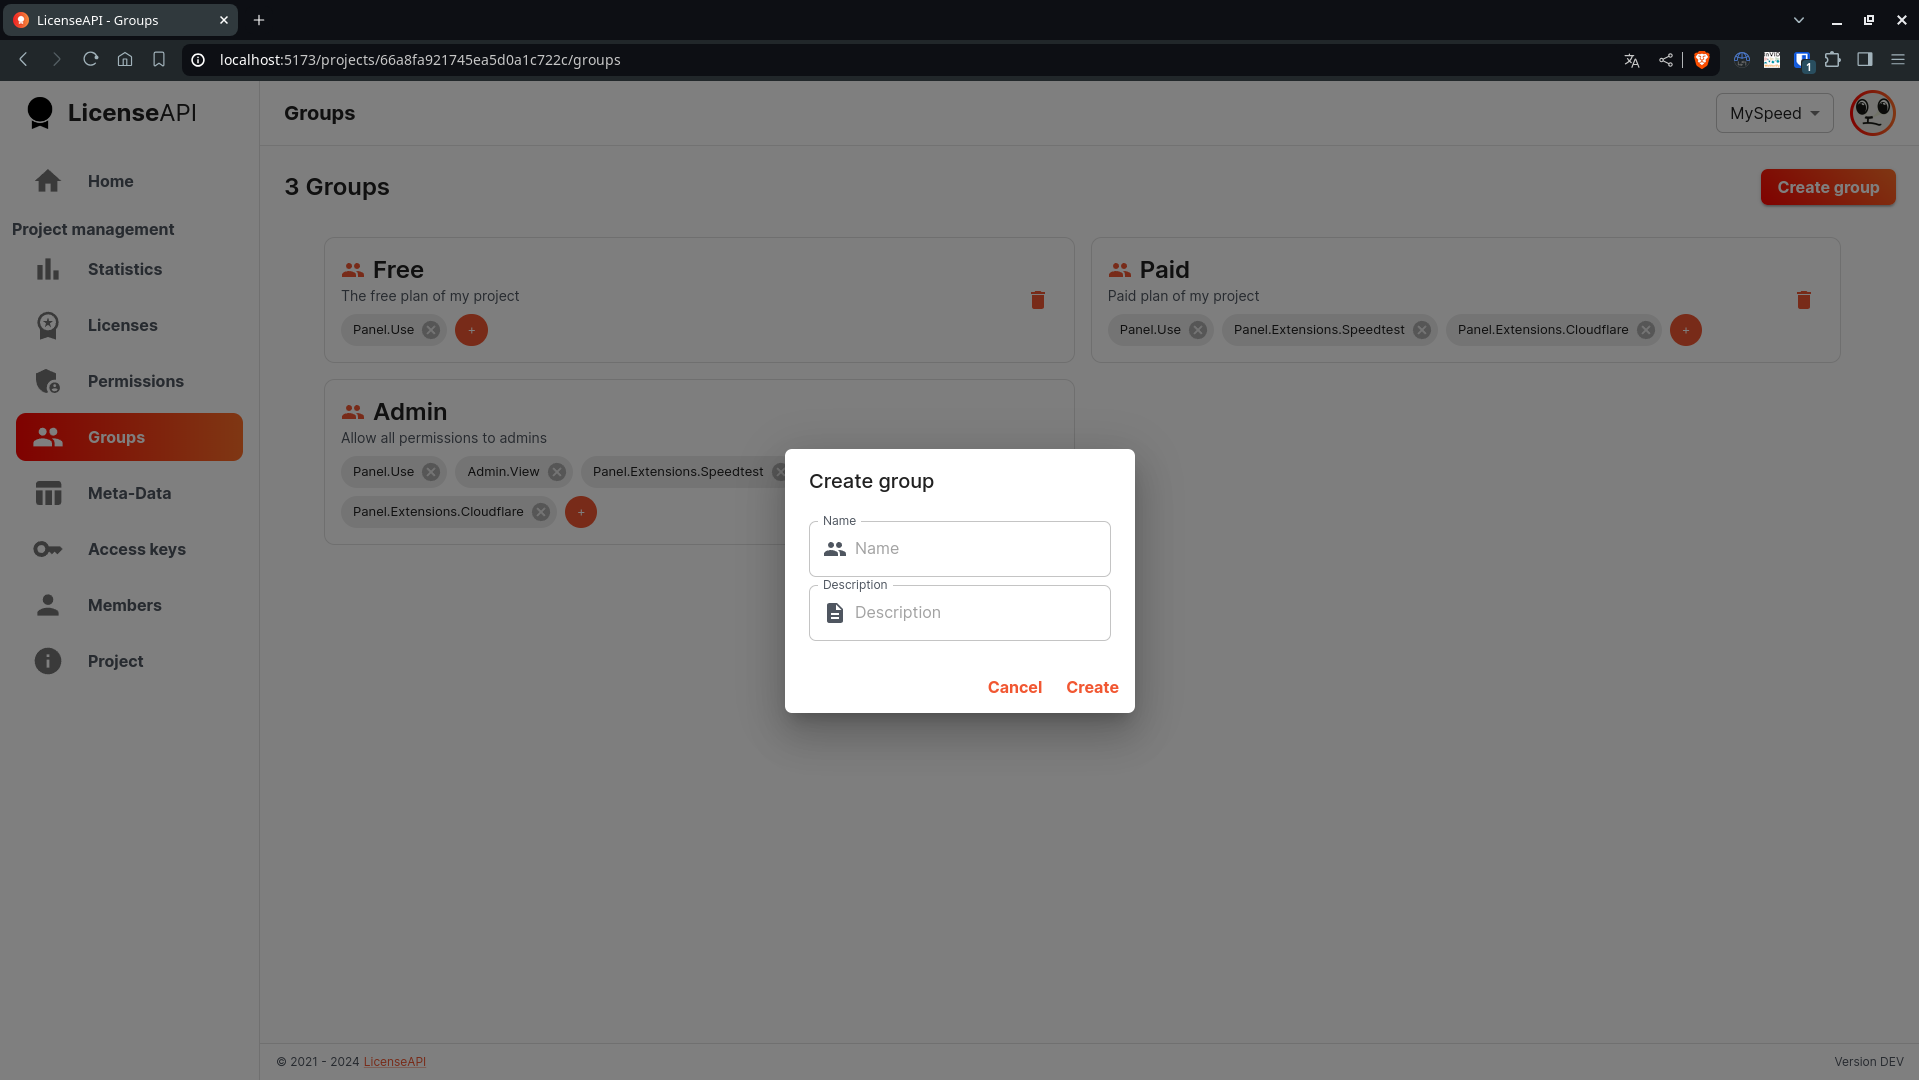
Task: Remove Panel.Use chip from Admin group
Action: [431, 472]
